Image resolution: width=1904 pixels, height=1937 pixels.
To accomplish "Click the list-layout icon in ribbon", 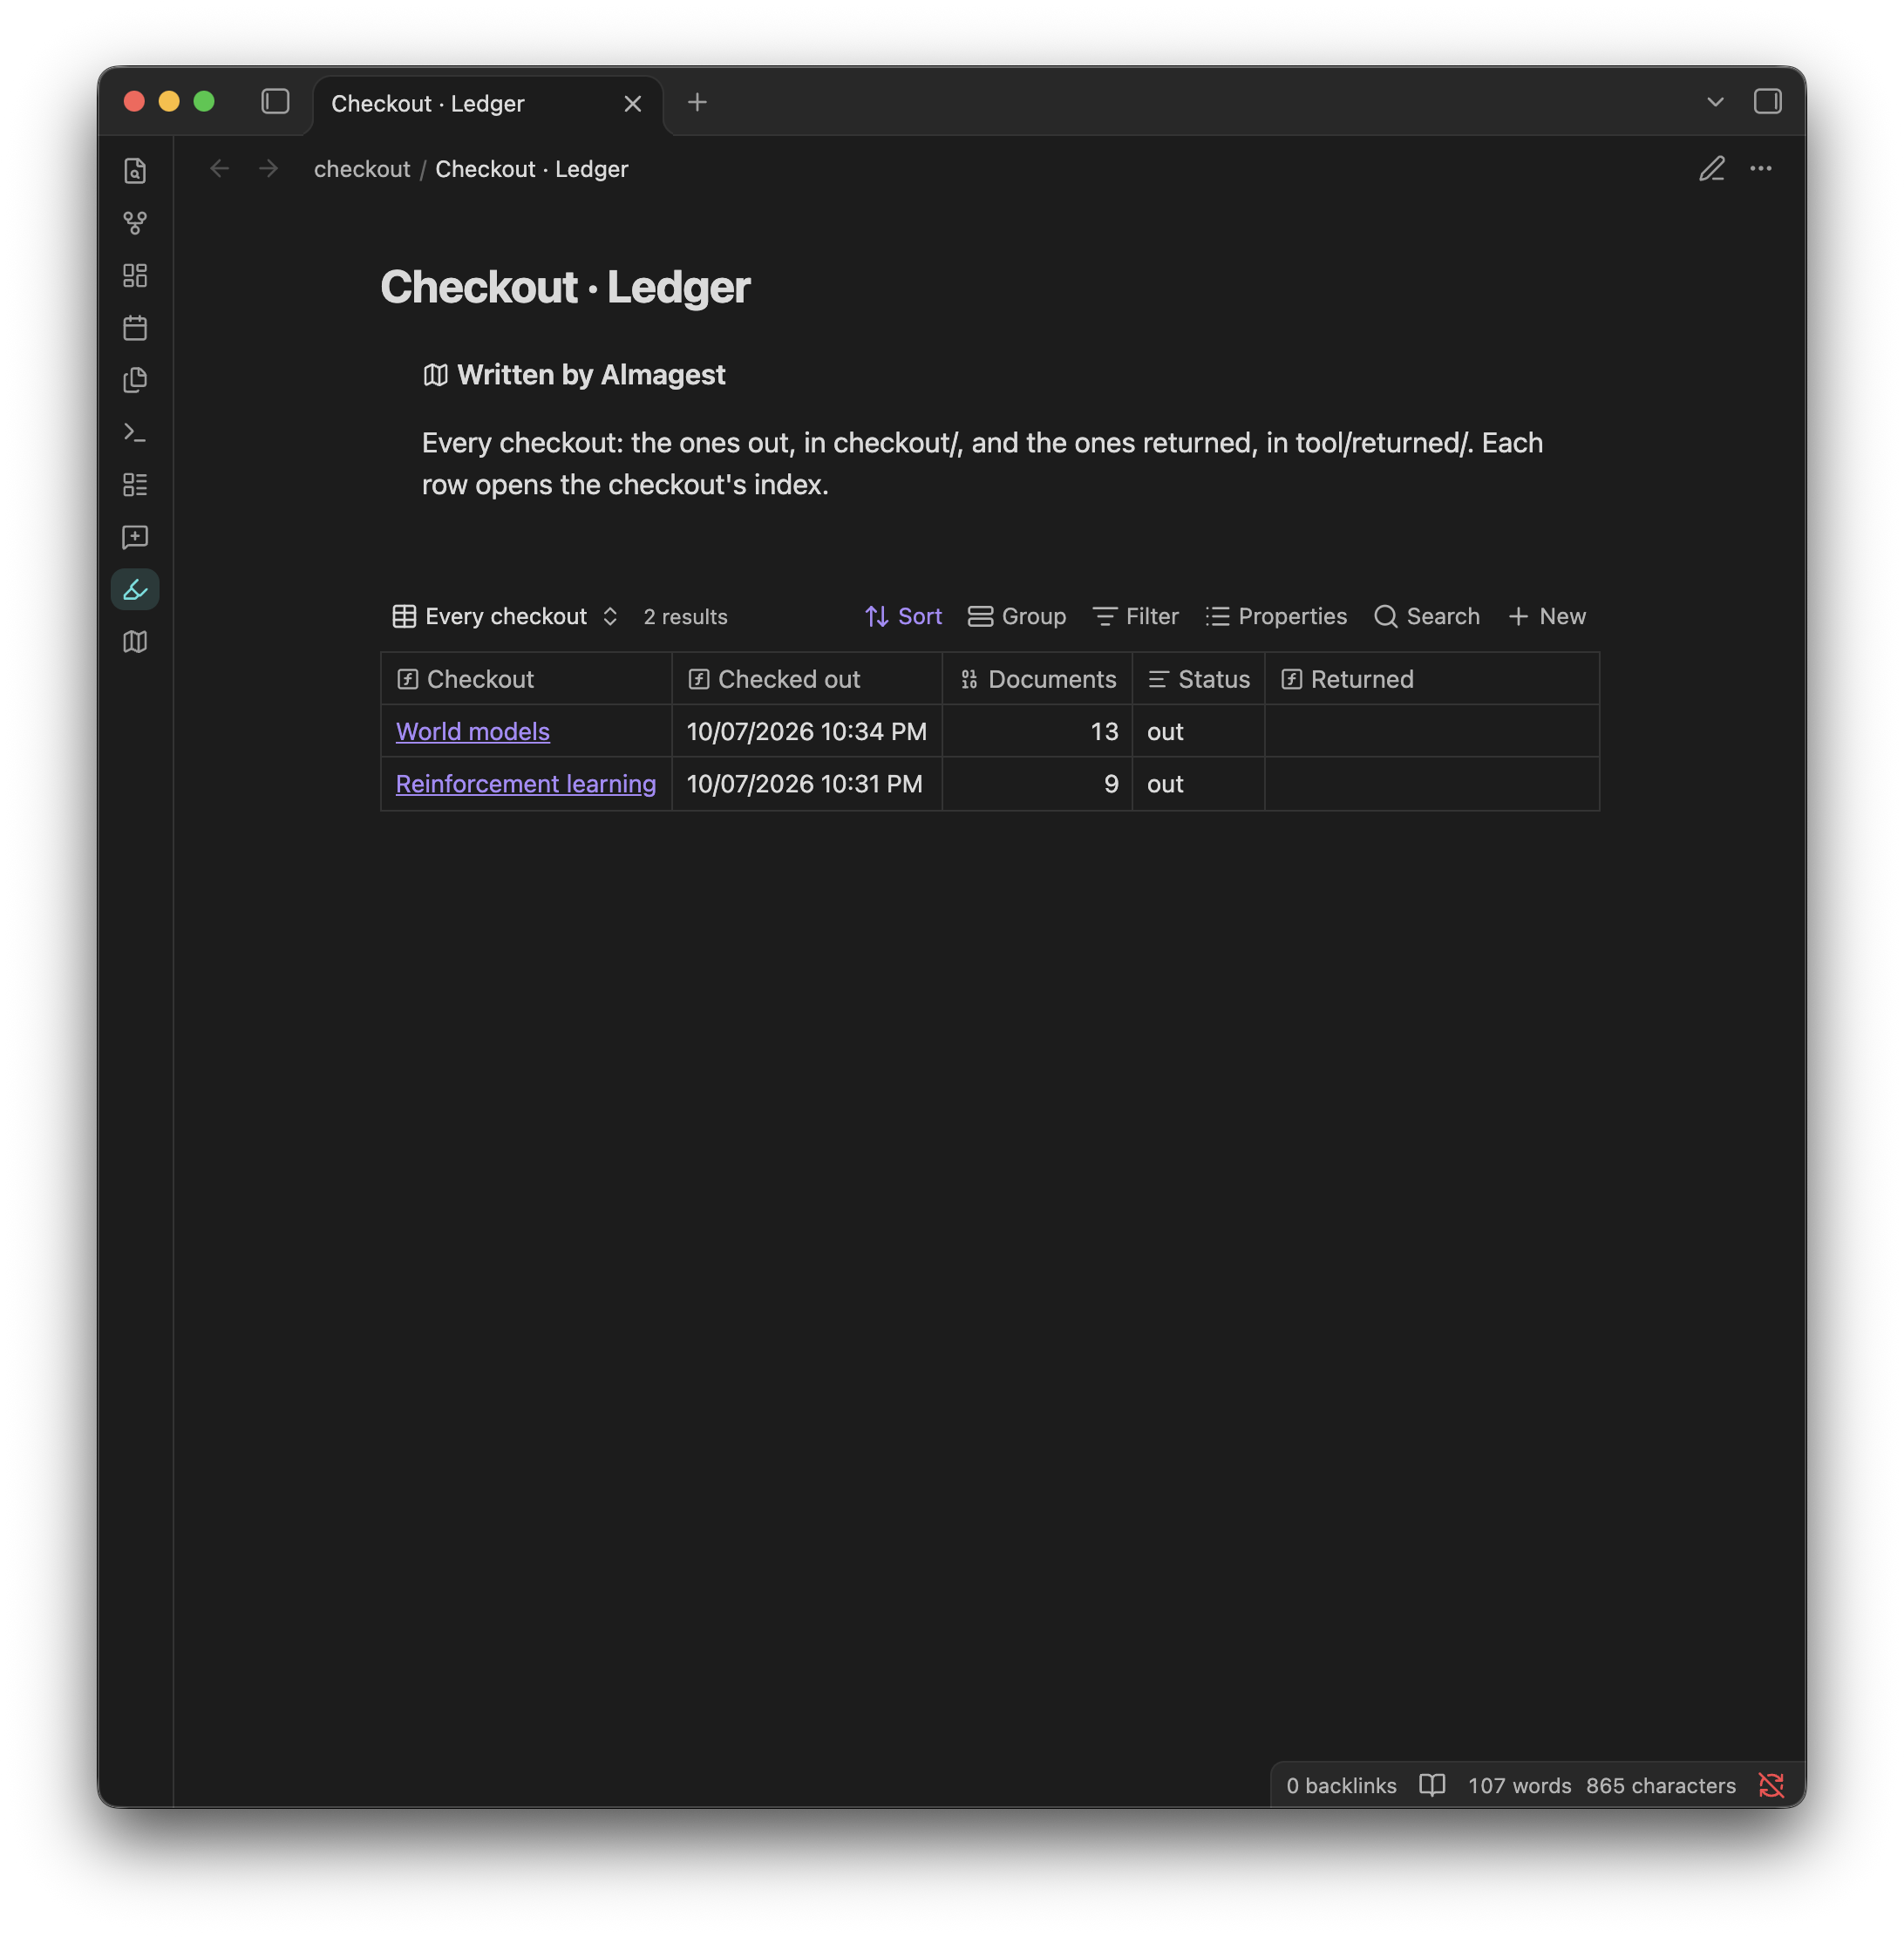I will [135, 485].
